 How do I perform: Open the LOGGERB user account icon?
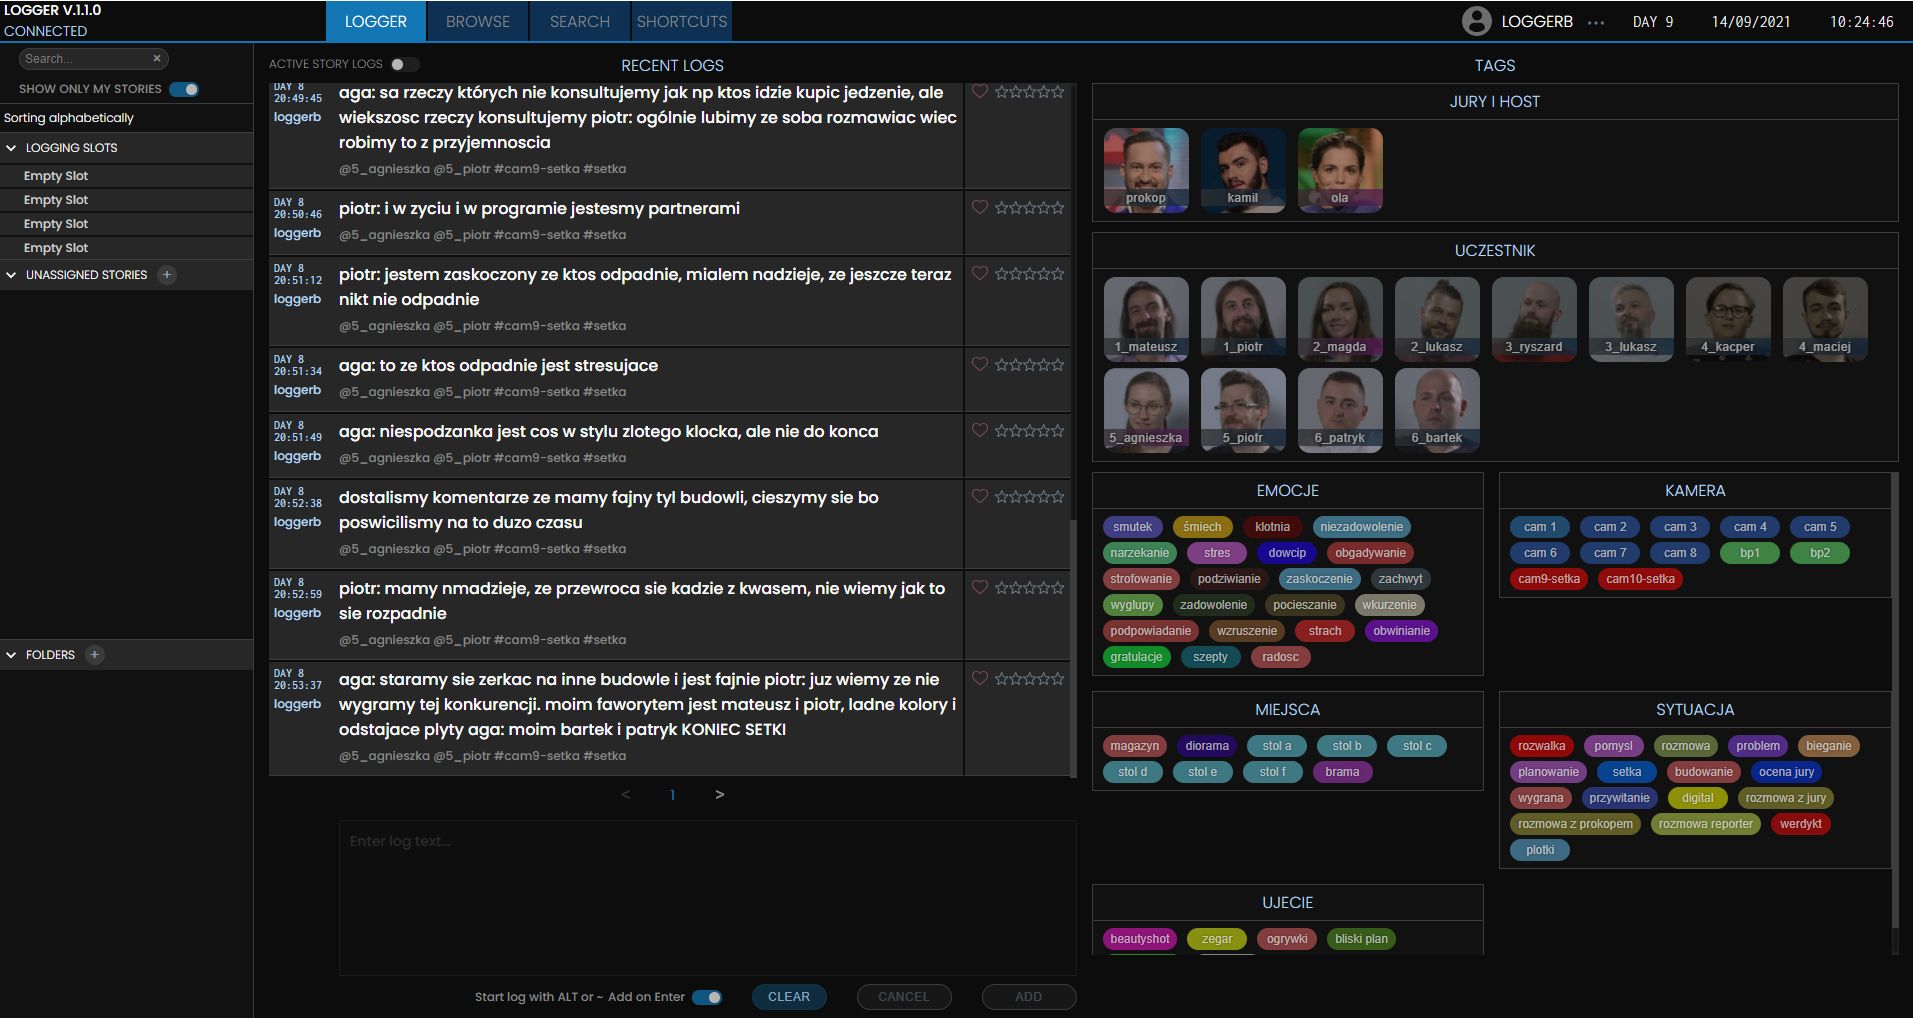click(x=1476, y=21)
